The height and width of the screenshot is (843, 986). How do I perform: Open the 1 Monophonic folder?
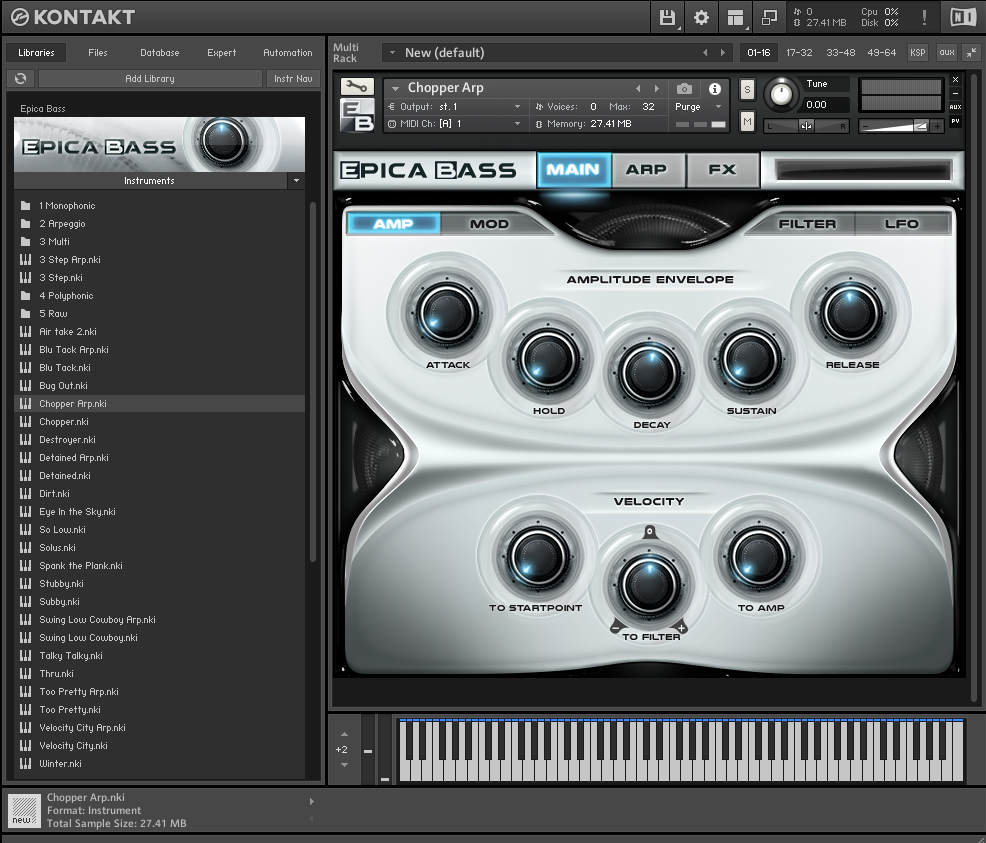(67, 206)
